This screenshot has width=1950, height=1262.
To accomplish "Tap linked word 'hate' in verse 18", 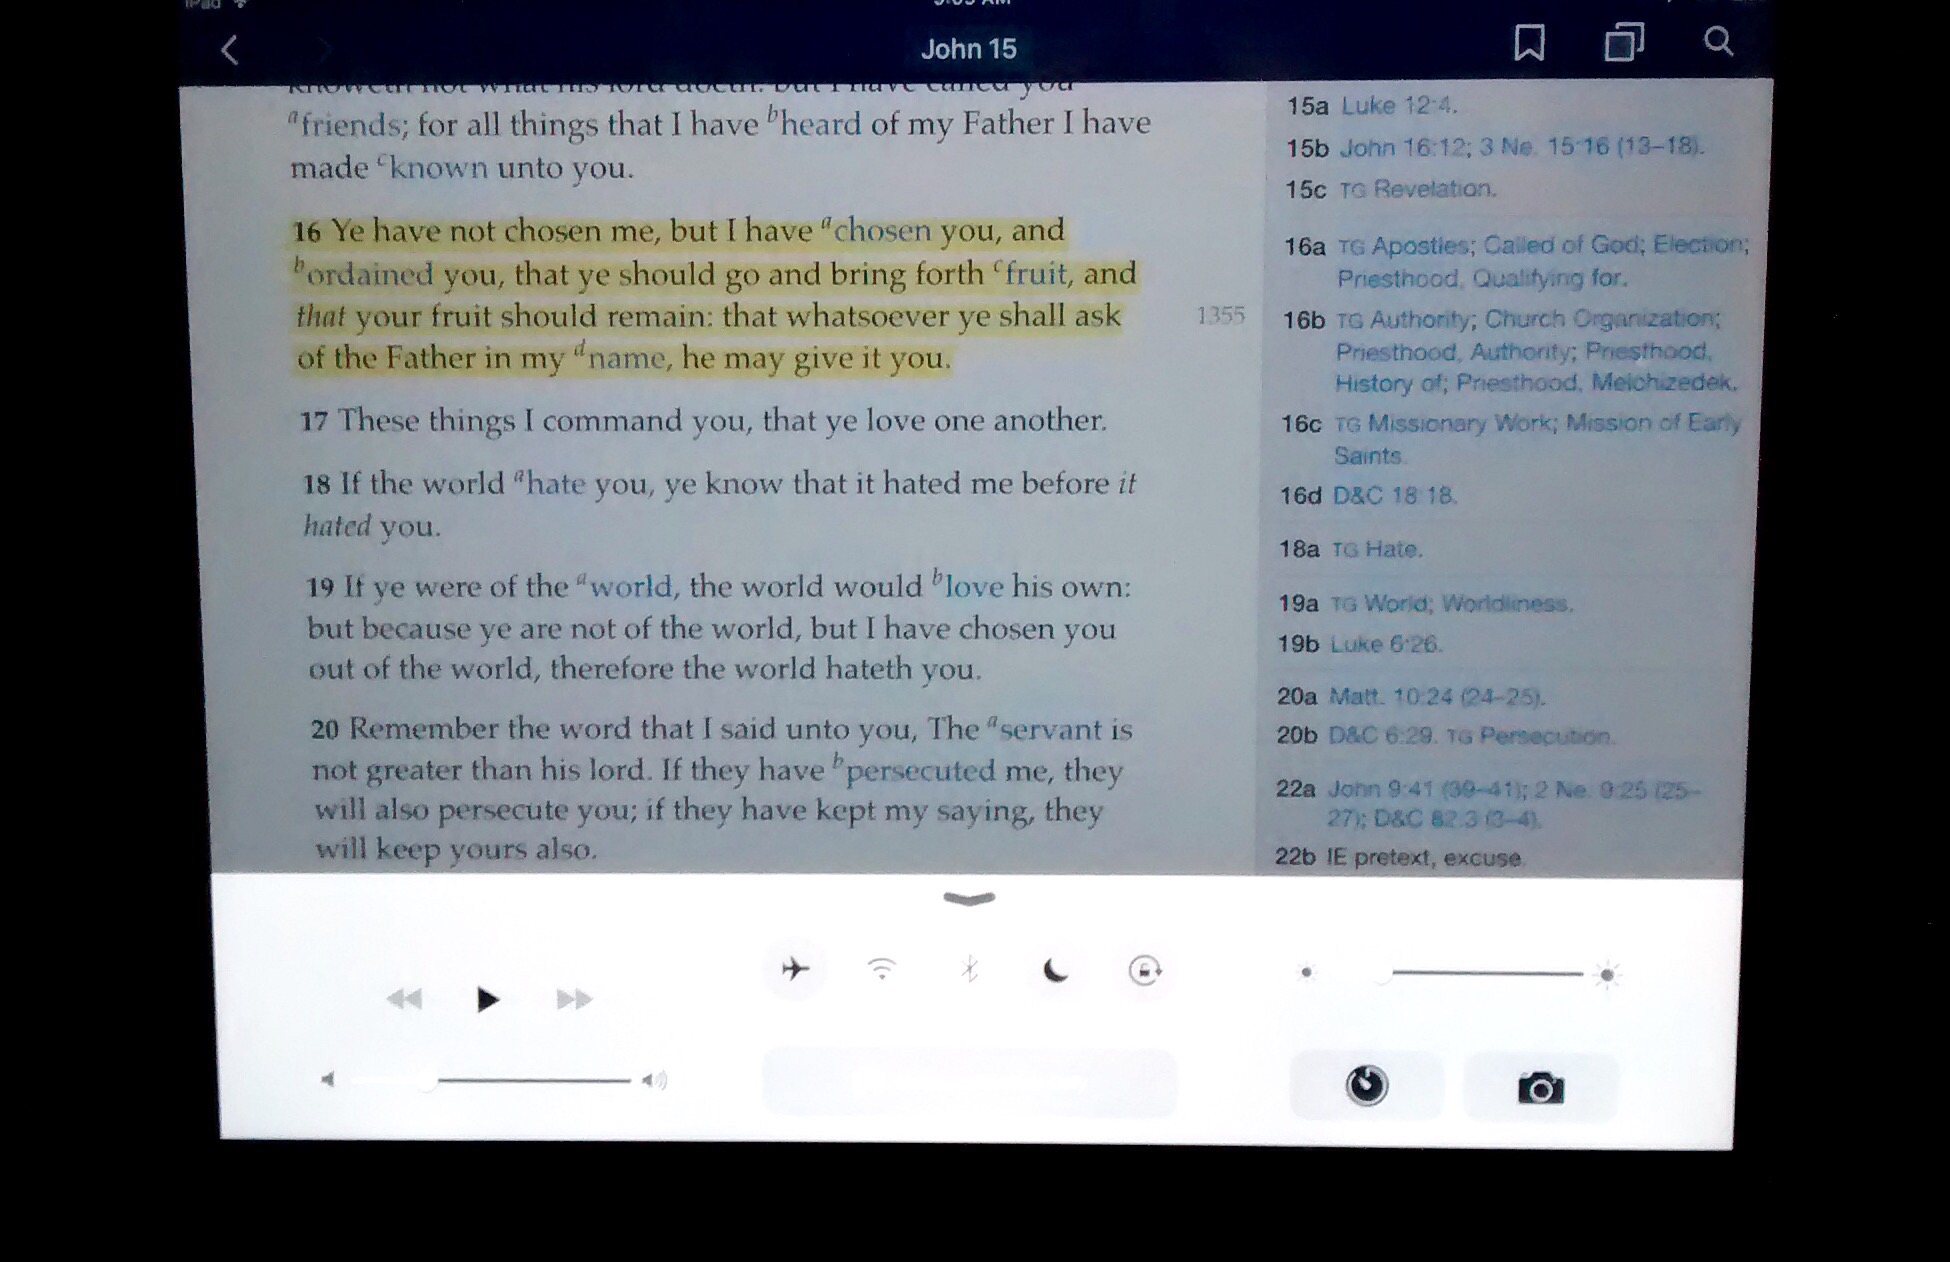I will click(556, 484).
